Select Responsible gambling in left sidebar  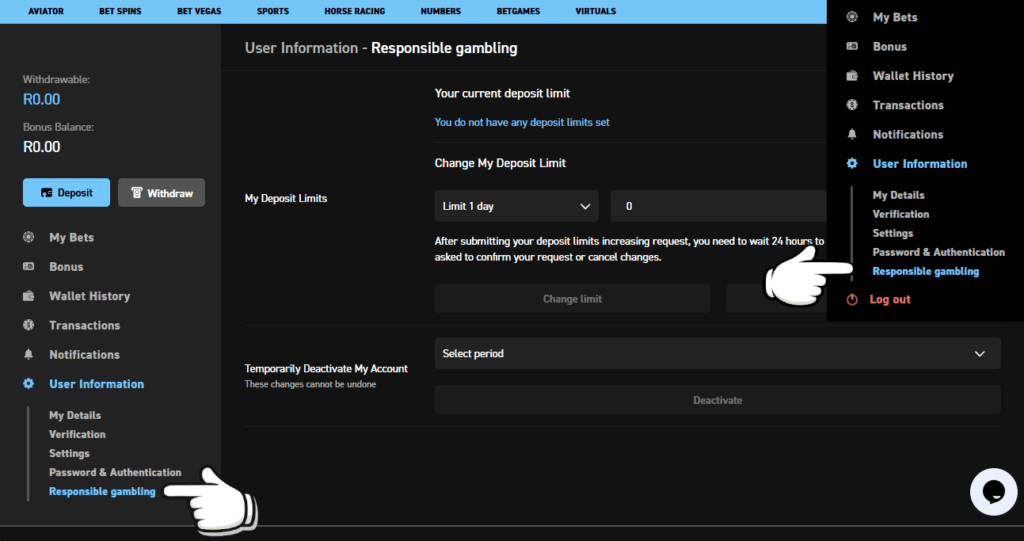click(102, 491)
